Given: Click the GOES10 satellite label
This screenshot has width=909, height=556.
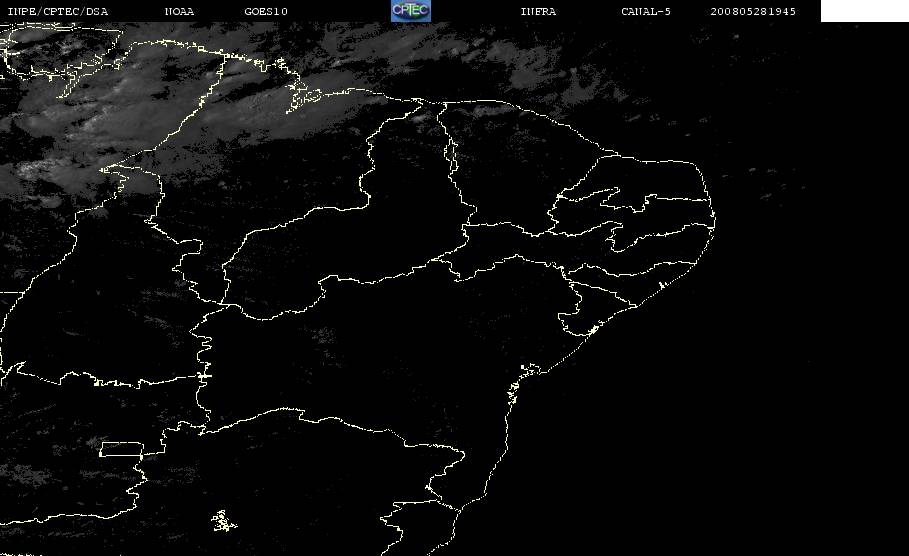Looking at the screenshot, I should click(x=266, y=12).
